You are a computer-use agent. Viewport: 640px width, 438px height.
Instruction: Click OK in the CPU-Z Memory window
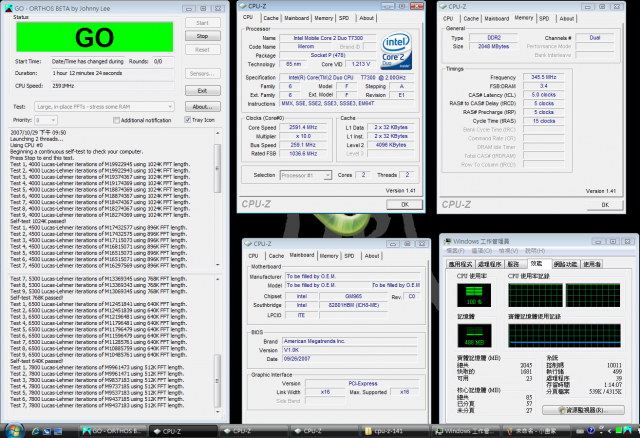[x=605, y=205]
